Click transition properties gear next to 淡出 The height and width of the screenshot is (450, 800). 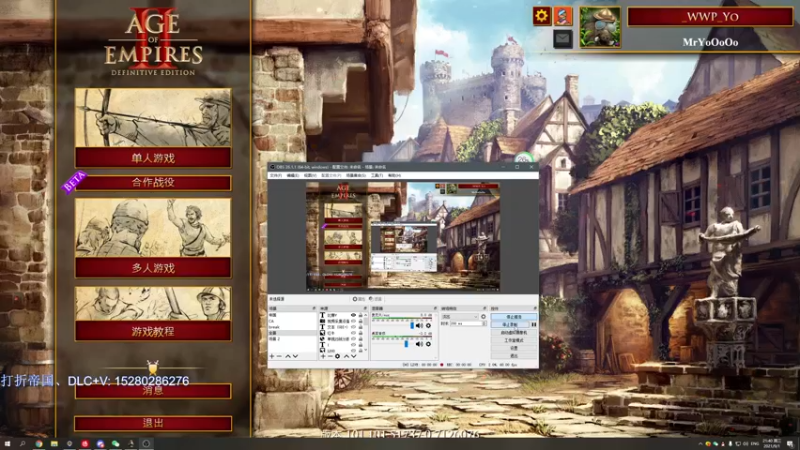click(483, 316)
